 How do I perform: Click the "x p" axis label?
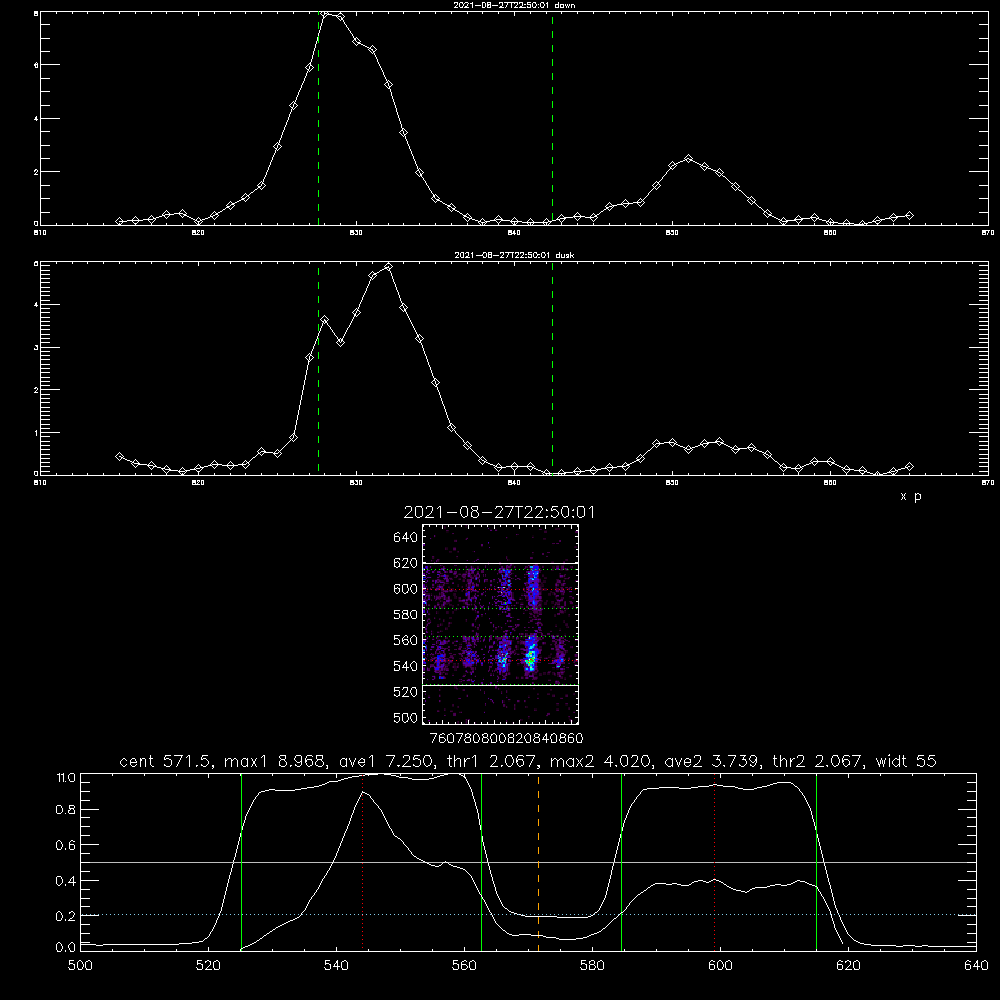click(x=911, y=496)
